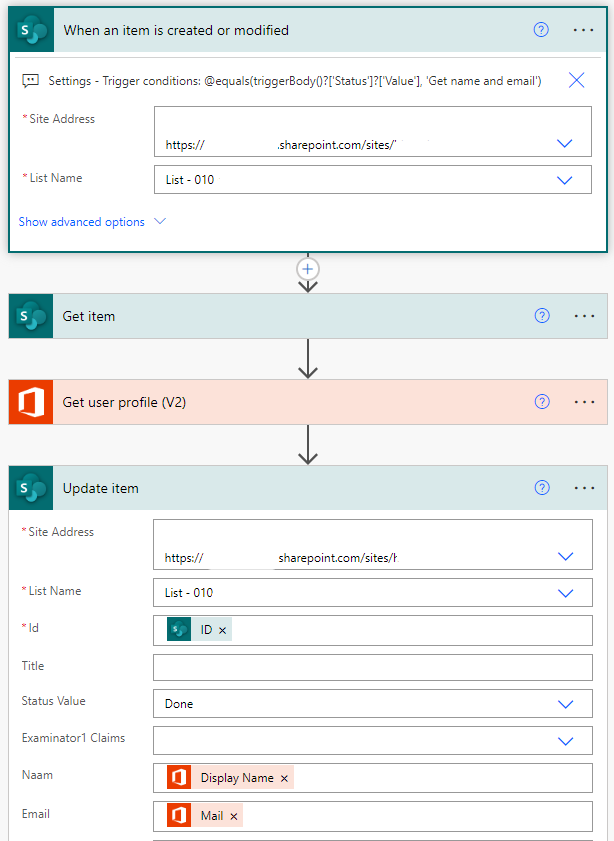Image resolution: width=614 pixels, height=841 pixels.
Task: Remove the ID dynamic content token
Action: (222, 630)
